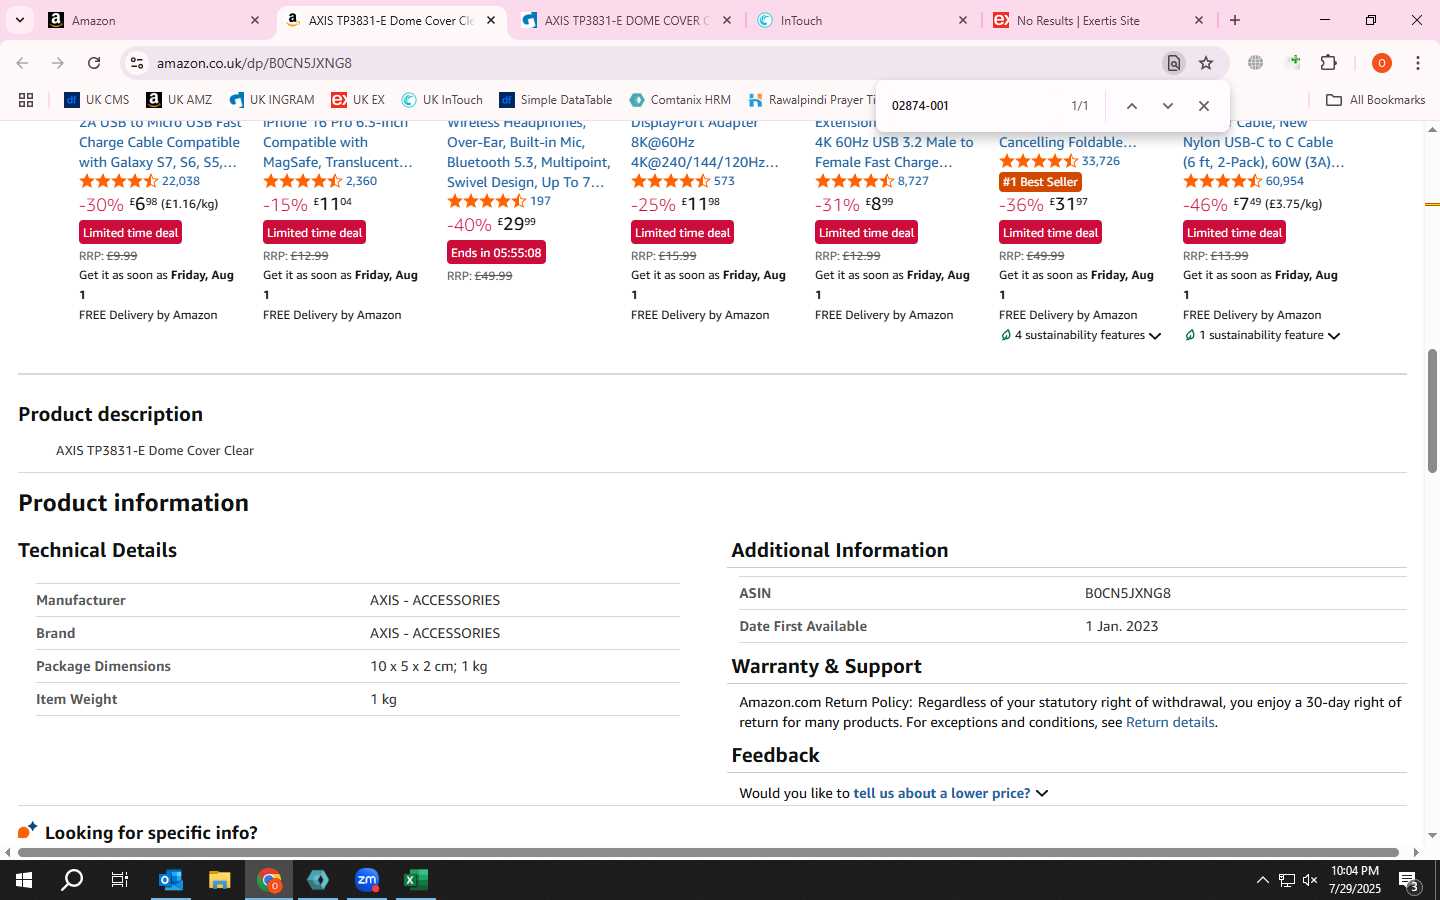
Task: Open Comtanix HRM bookmark
Action: [x=680, y=100]
